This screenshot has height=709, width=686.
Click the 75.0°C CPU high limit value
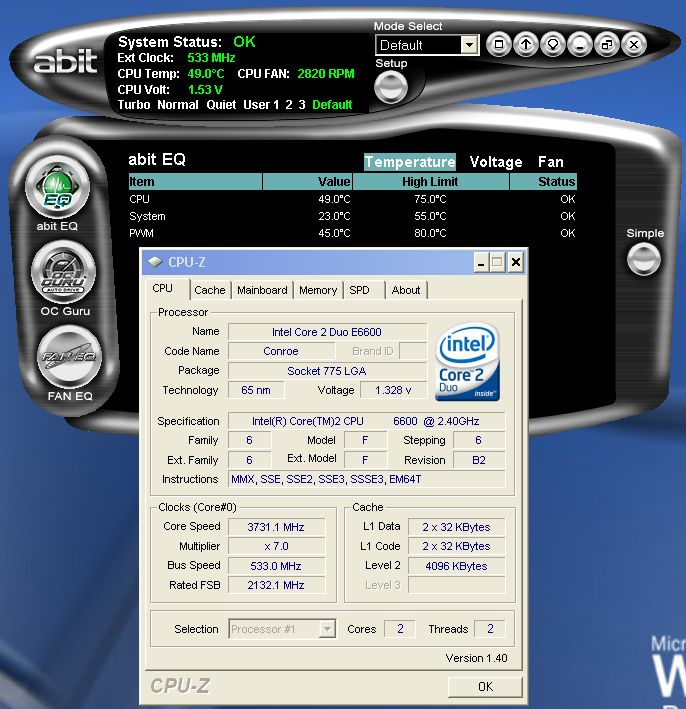(x=431, y=199)
